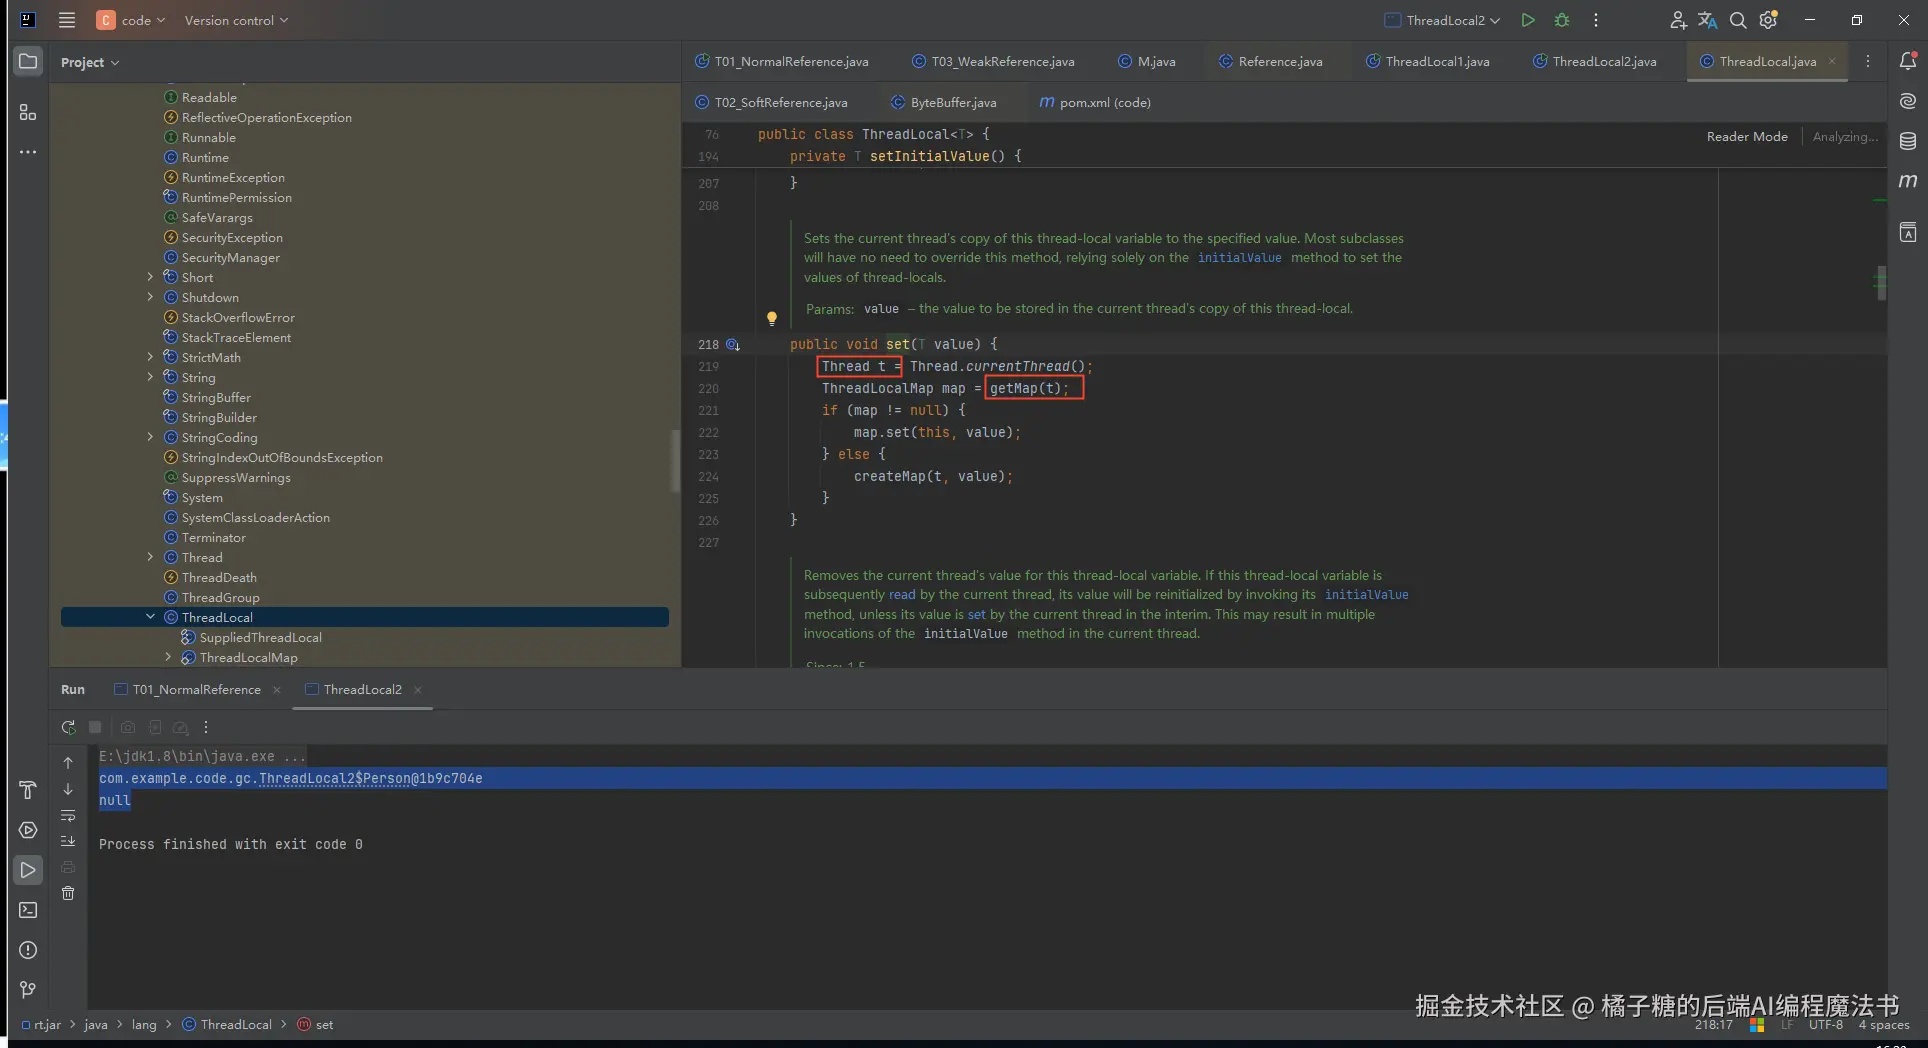The image size is (1928, 1048).
Task: Select the T01_NormalReference run tab
Action: point(196,690)
